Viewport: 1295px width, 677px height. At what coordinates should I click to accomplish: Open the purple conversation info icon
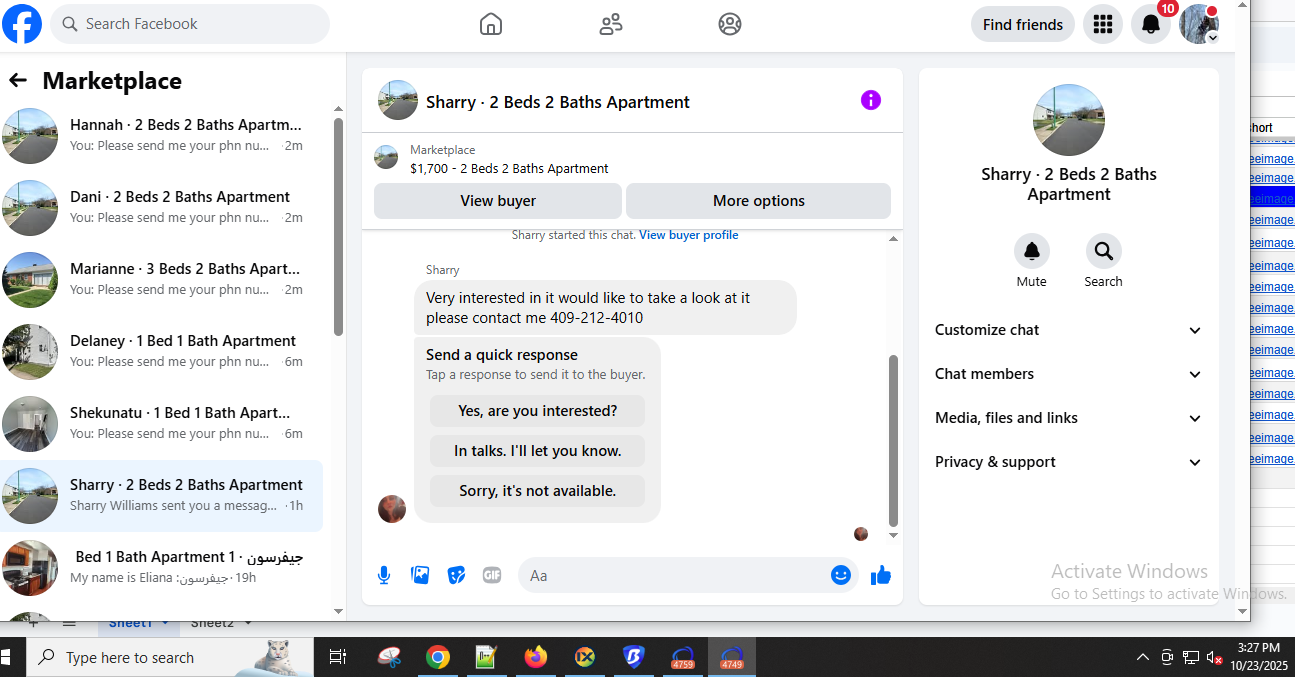point(871,100)
